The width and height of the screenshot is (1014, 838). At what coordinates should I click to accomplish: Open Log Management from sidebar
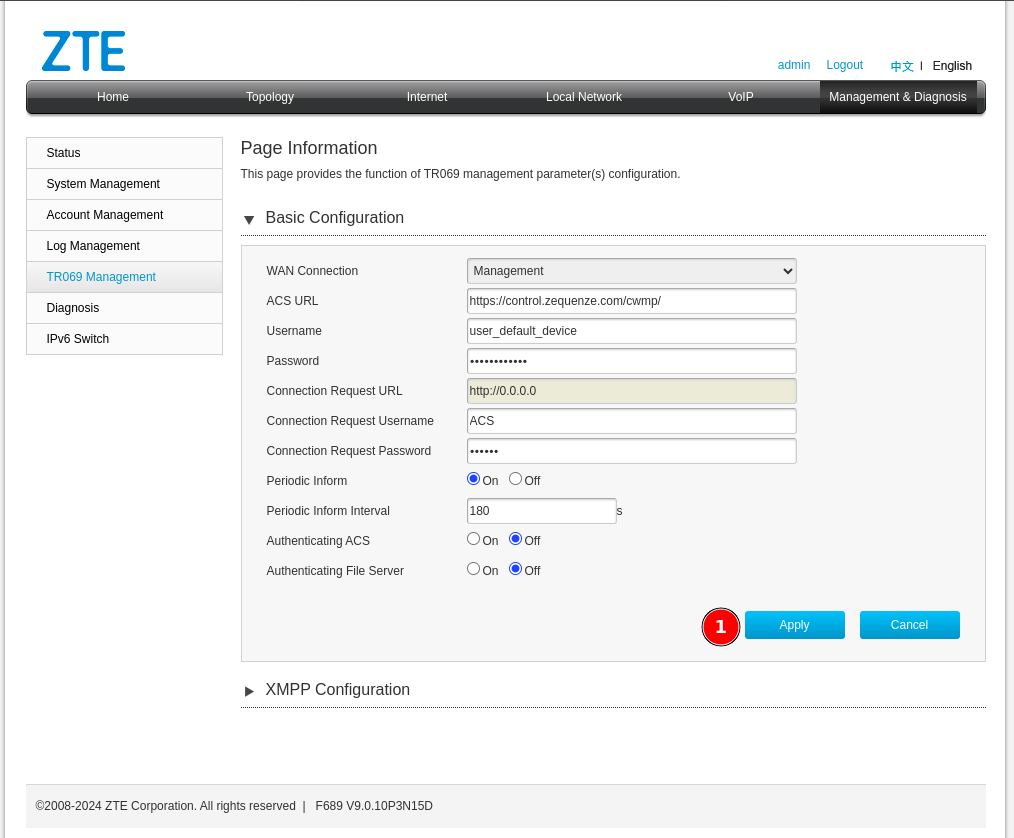coord(93,246)
